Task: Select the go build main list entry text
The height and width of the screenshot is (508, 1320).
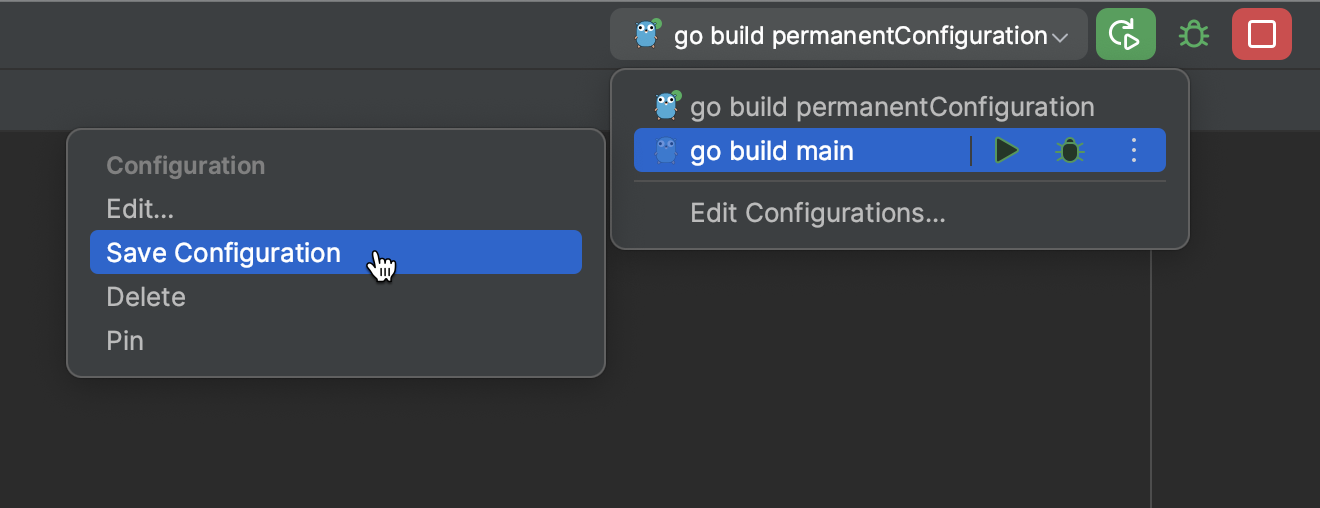Action: tap(772, 151)
